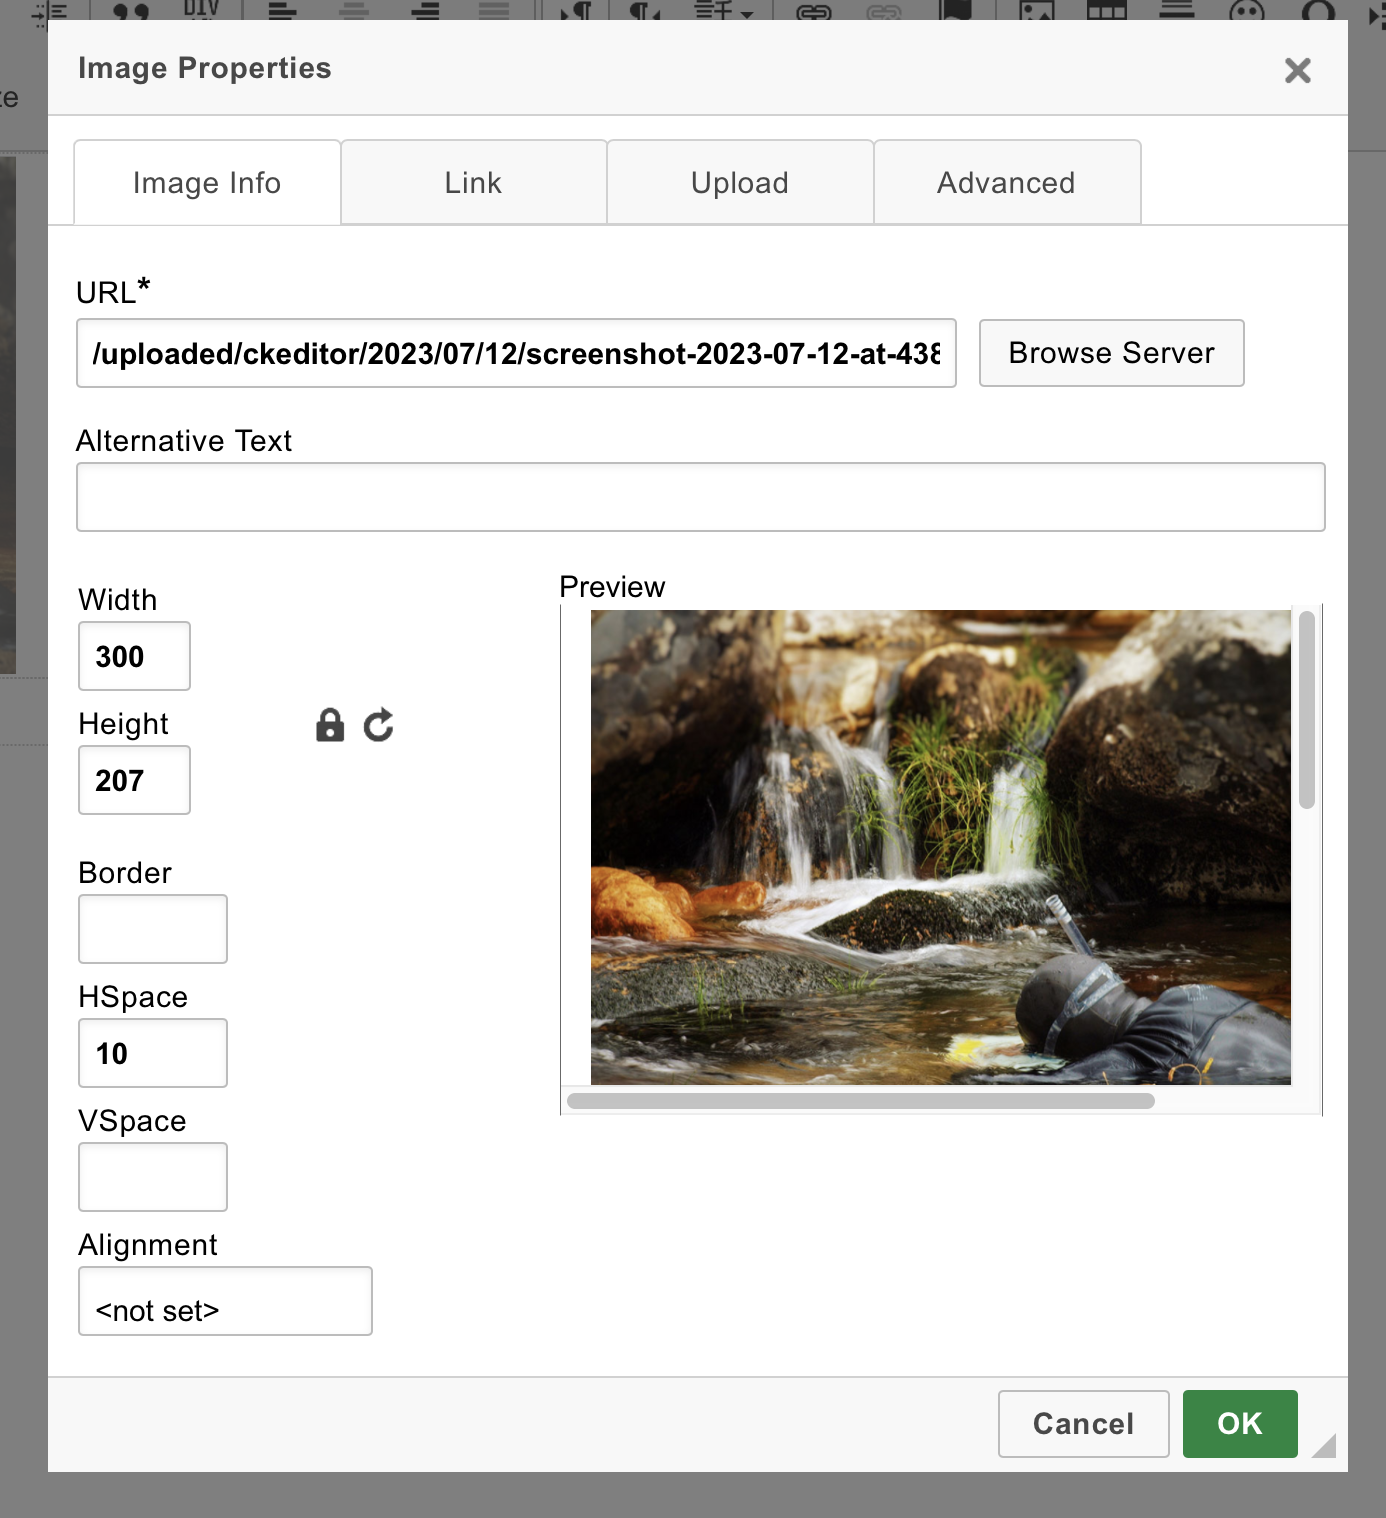Focus the Alternative Text field
This screenshot has width=1386, height=1518.
[700, 497]
